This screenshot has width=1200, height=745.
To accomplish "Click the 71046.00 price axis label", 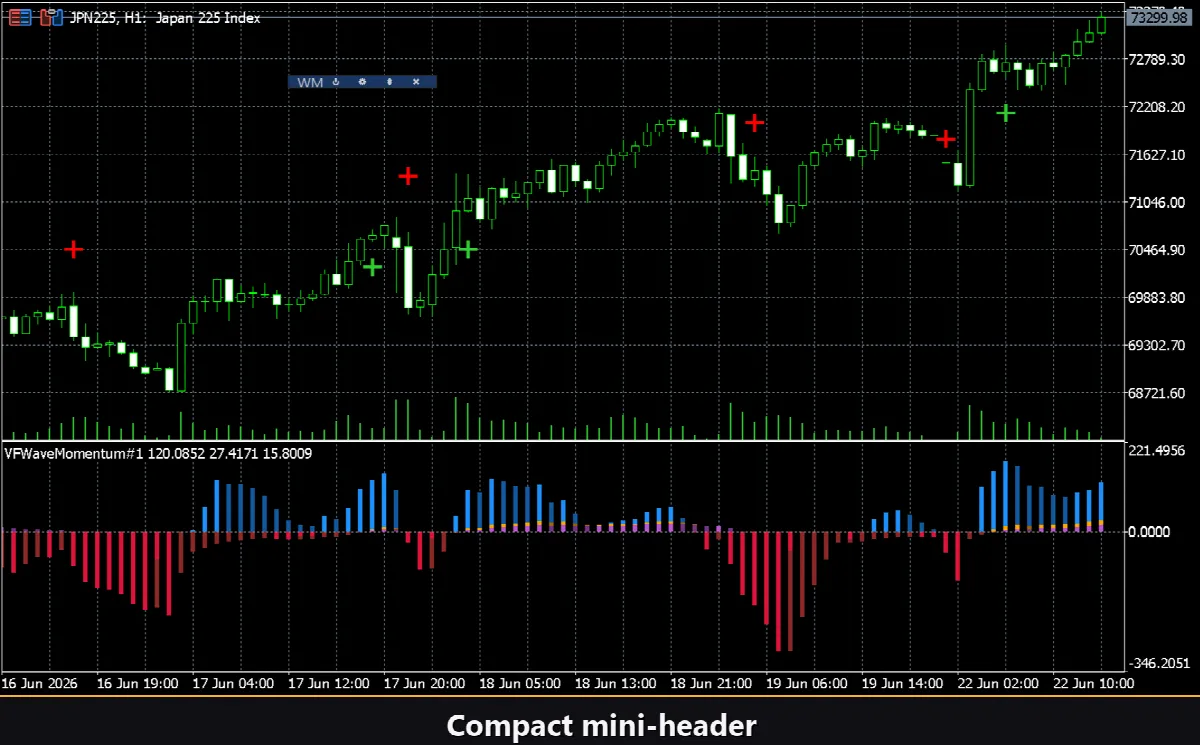I will (1157, 202).
